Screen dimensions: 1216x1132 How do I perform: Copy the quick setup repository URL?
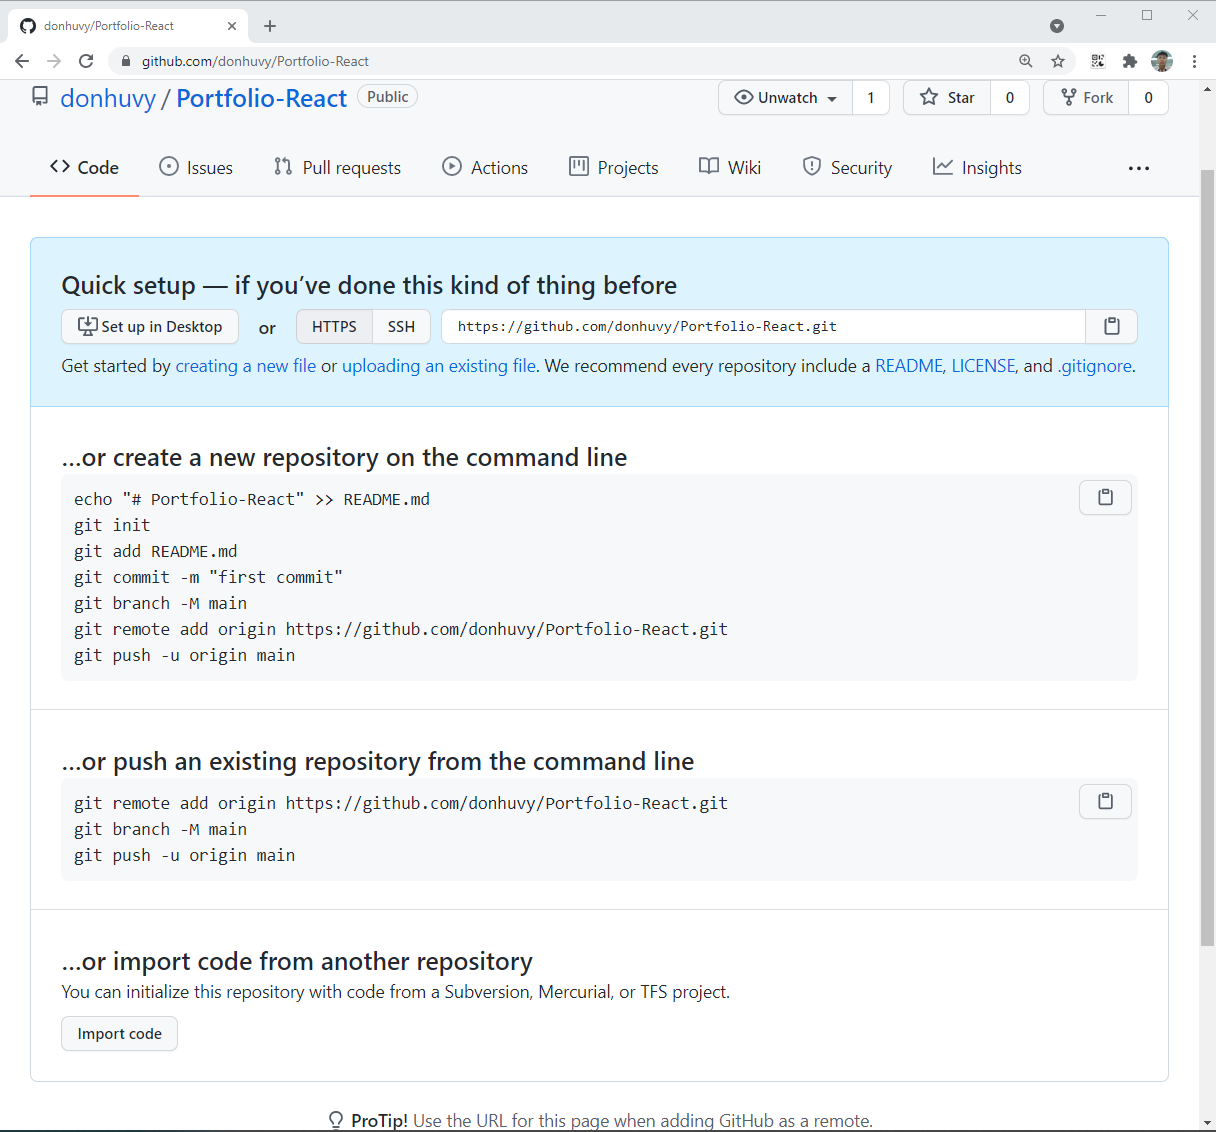[x=1111, y=327]
